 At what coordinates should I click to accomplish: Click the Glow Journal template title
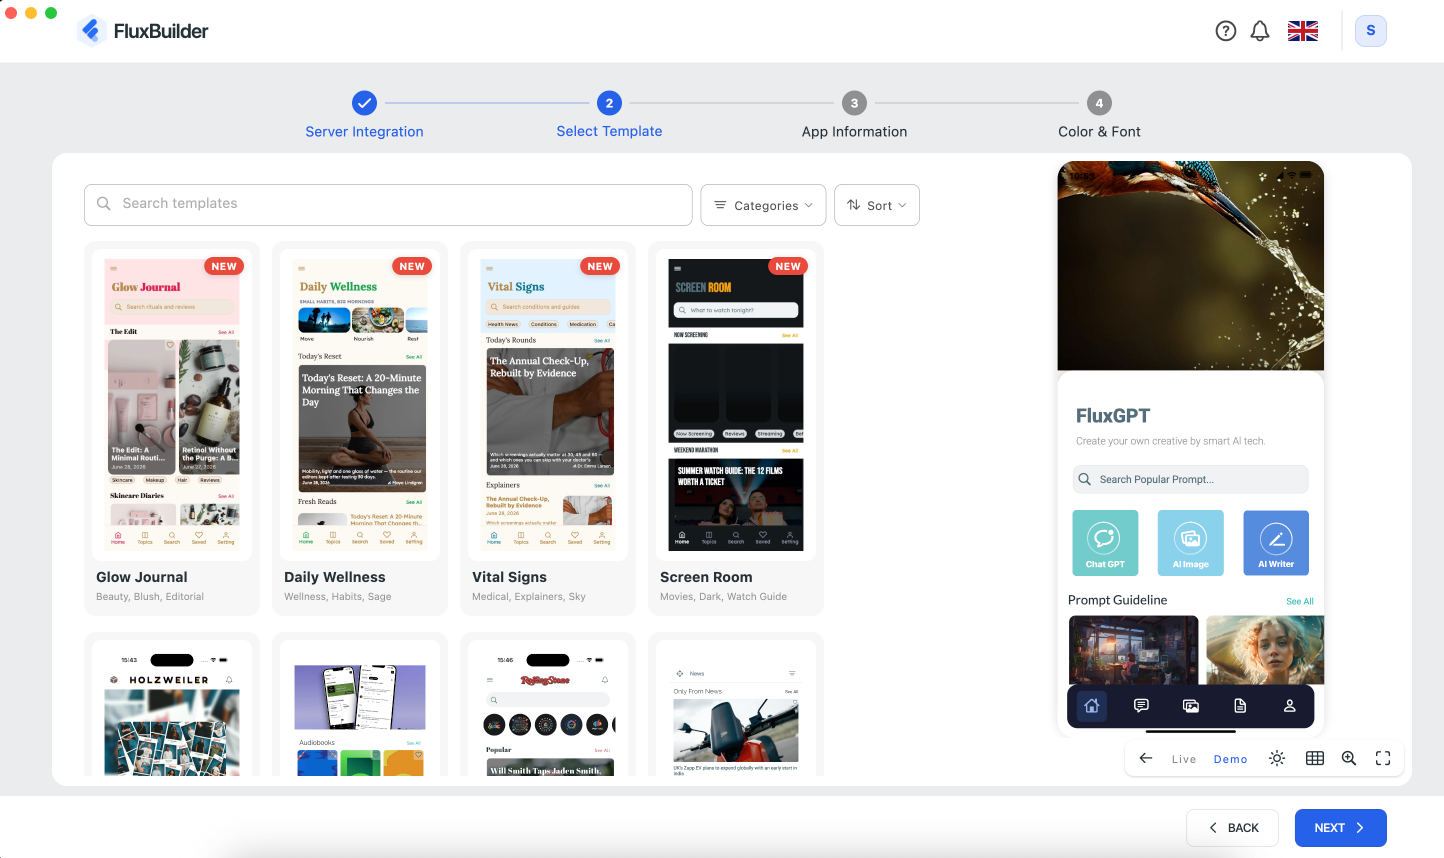coord(142,577)
